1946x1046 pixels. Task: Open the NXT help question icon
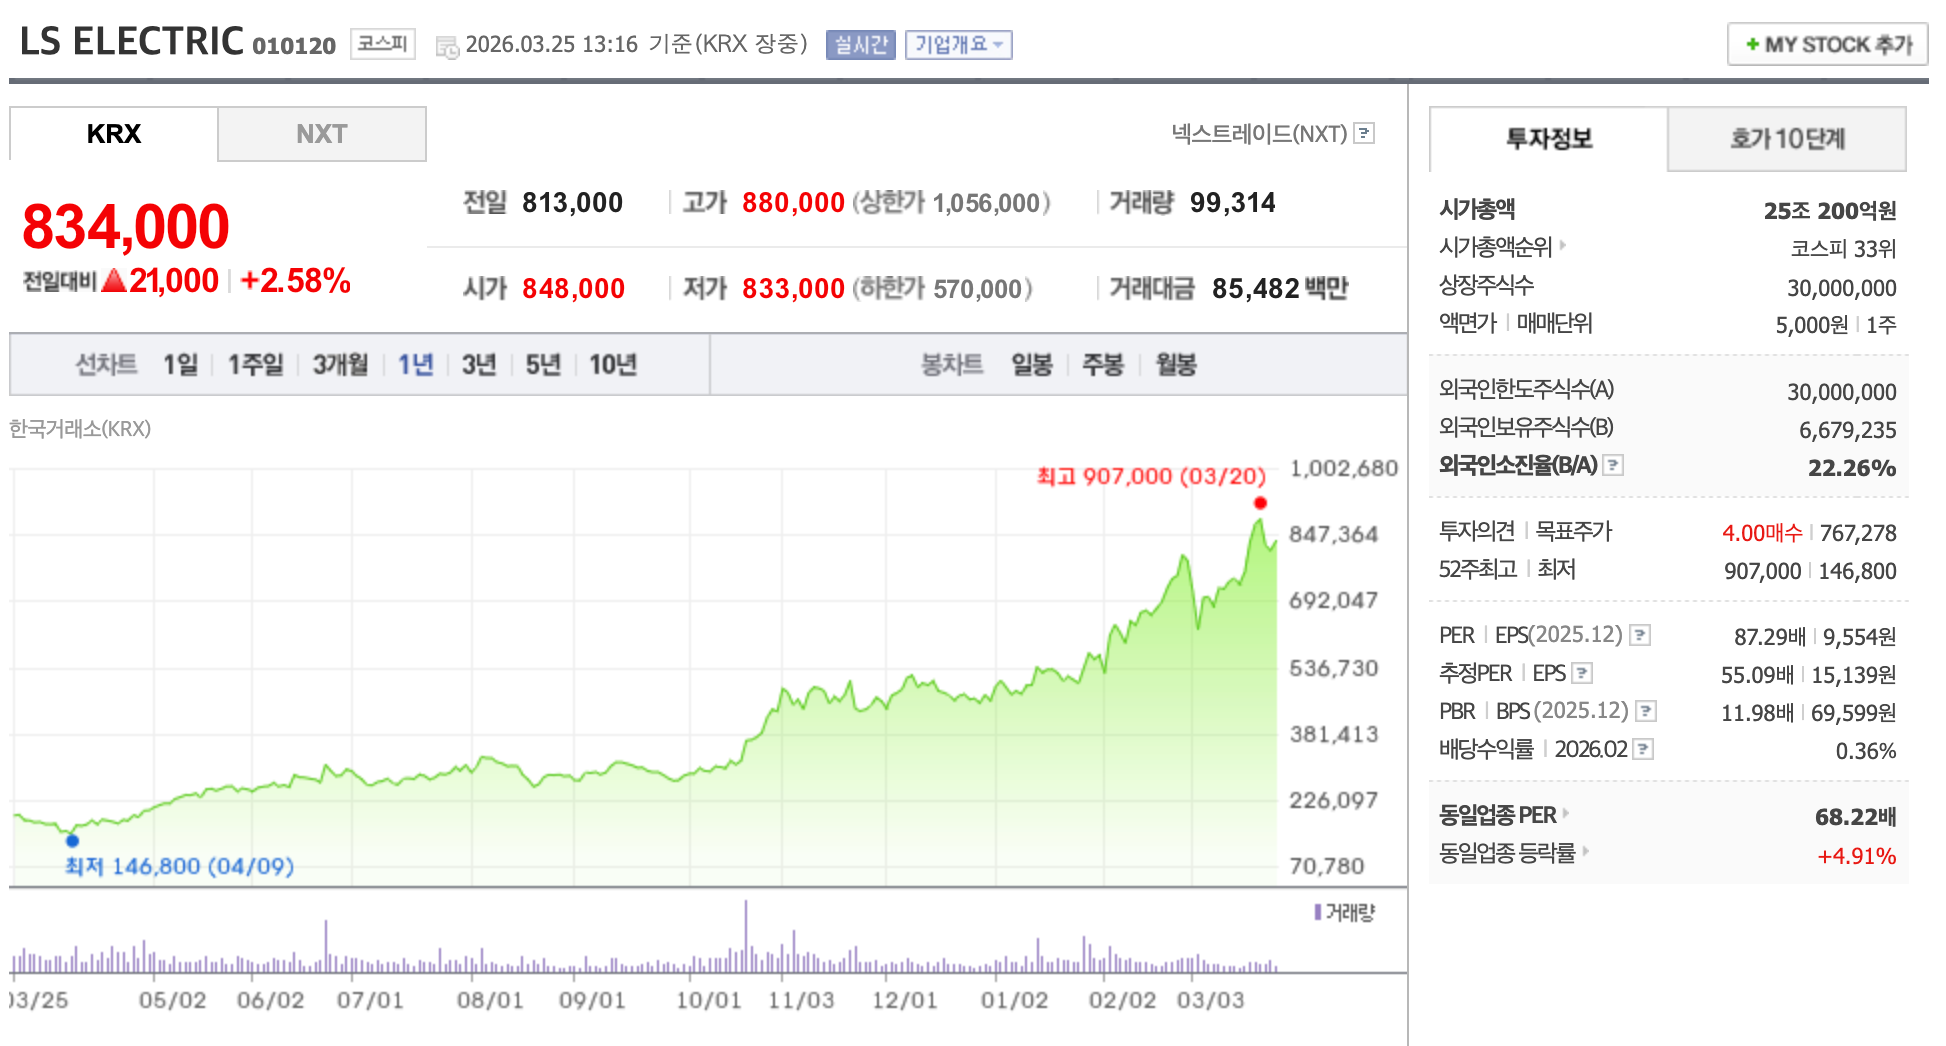click(1364, 133)
